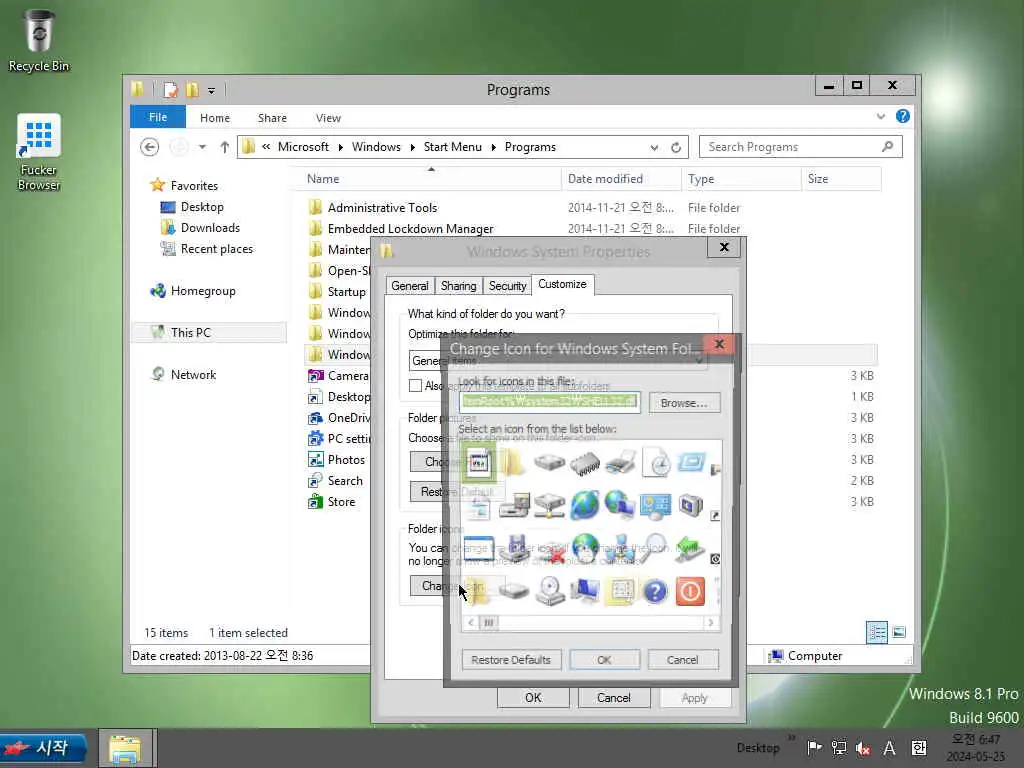The width and height of the screenshot is (1024, 768).
Task: Click the Search Programs box
Action: point(801,147)
